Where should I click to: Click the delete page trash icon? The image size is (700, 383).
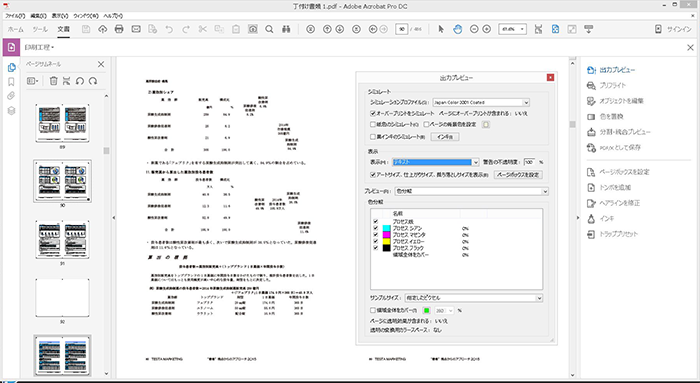(54, 81)
